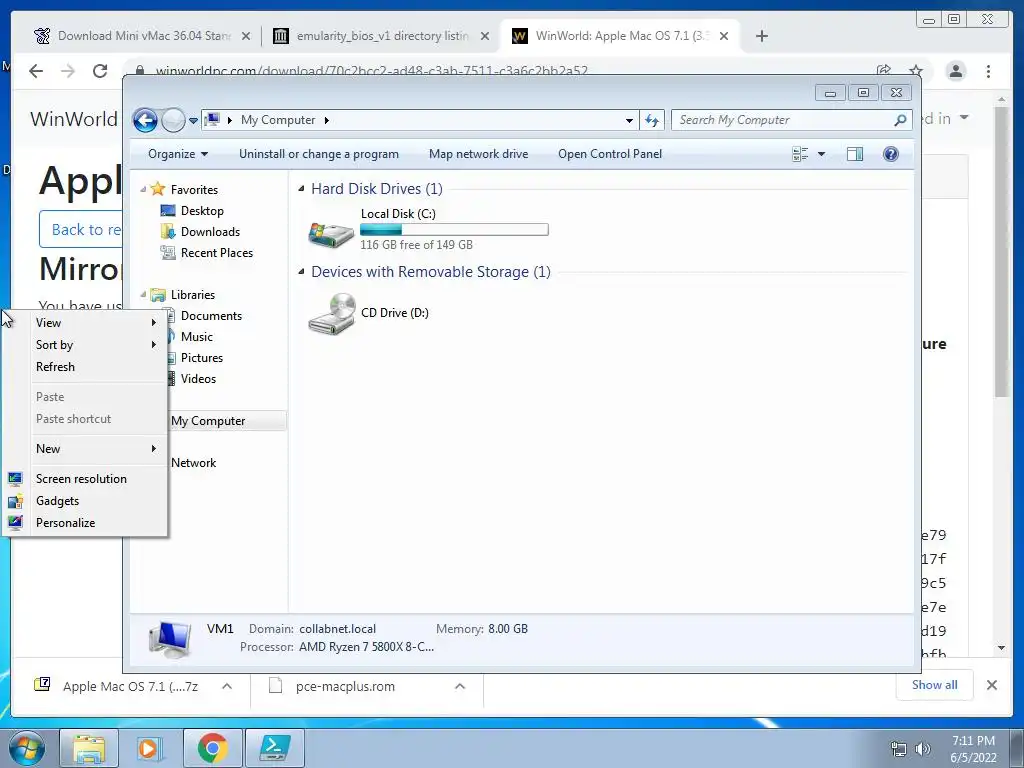Choose Gadgets from the context menu
The image size is (1024, 768).
(x=85, y=501)
